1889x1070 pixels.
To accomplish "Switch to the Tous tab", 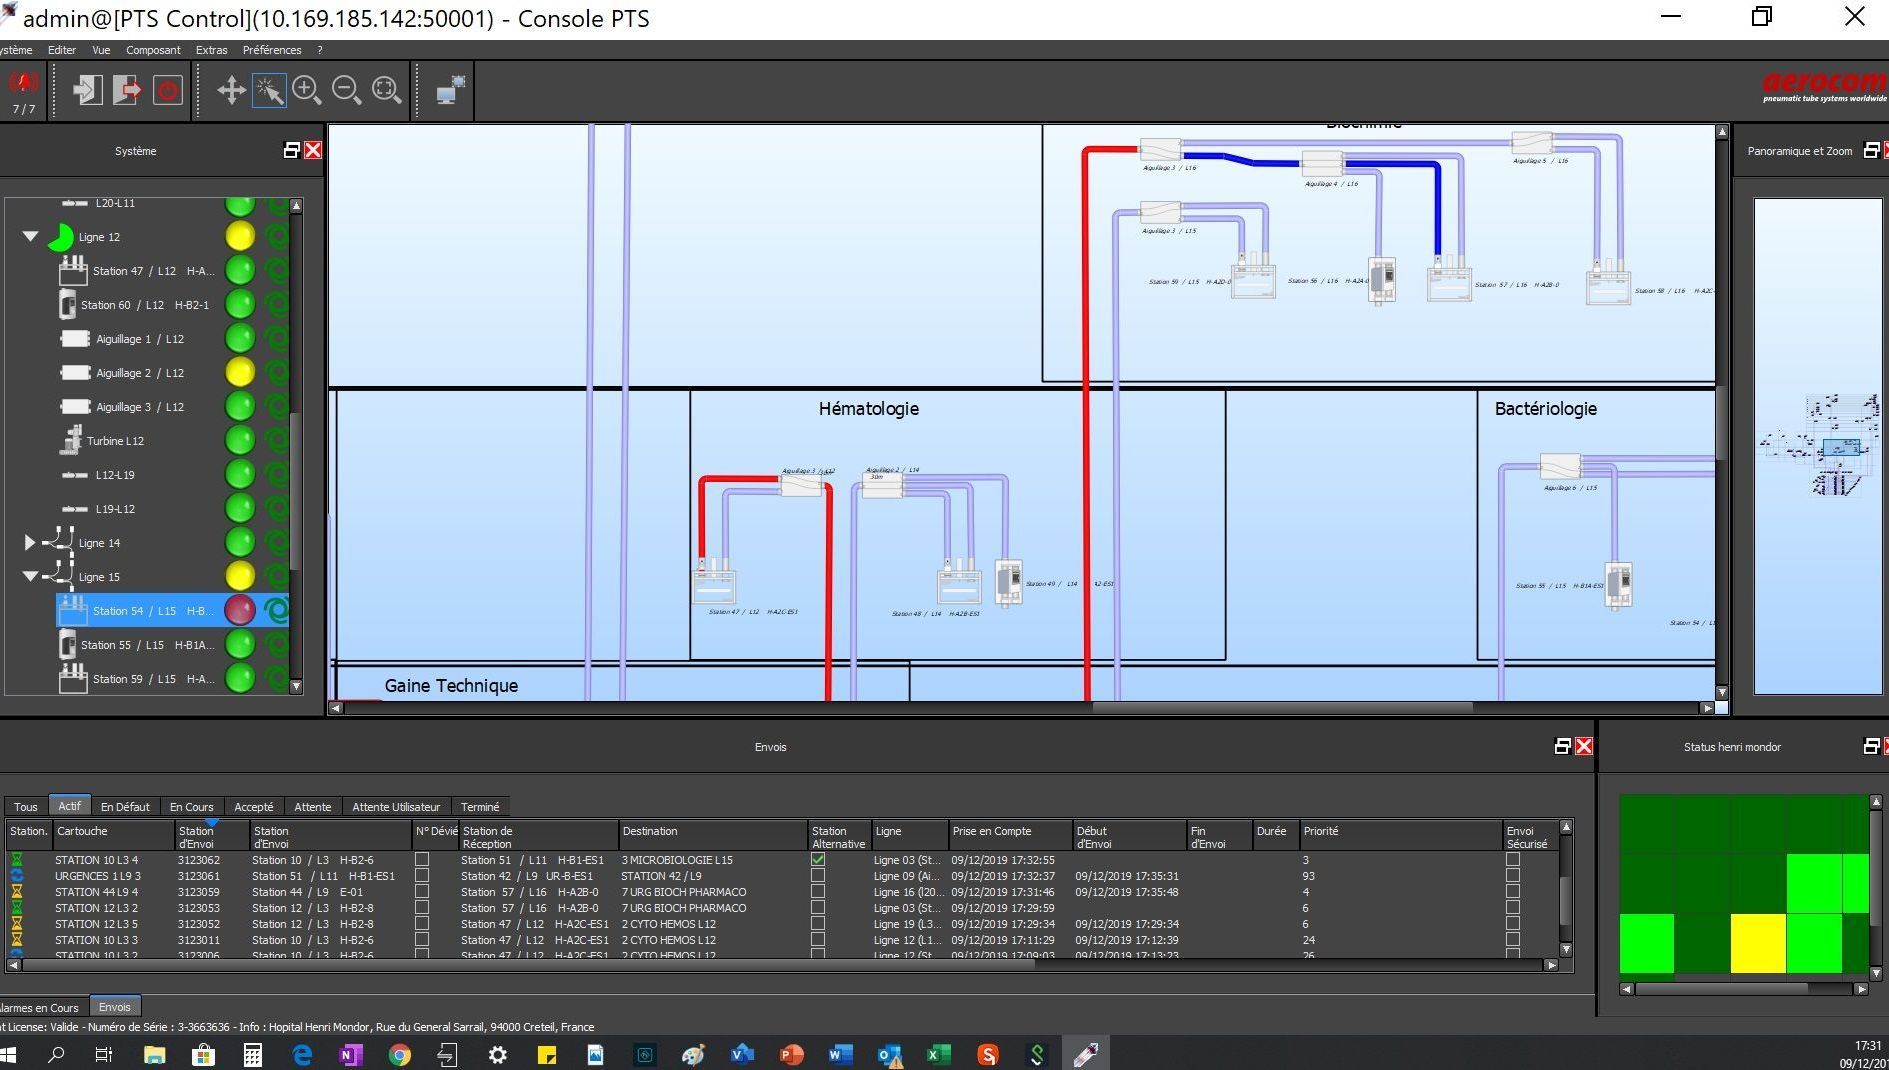I will click(26, 807).
